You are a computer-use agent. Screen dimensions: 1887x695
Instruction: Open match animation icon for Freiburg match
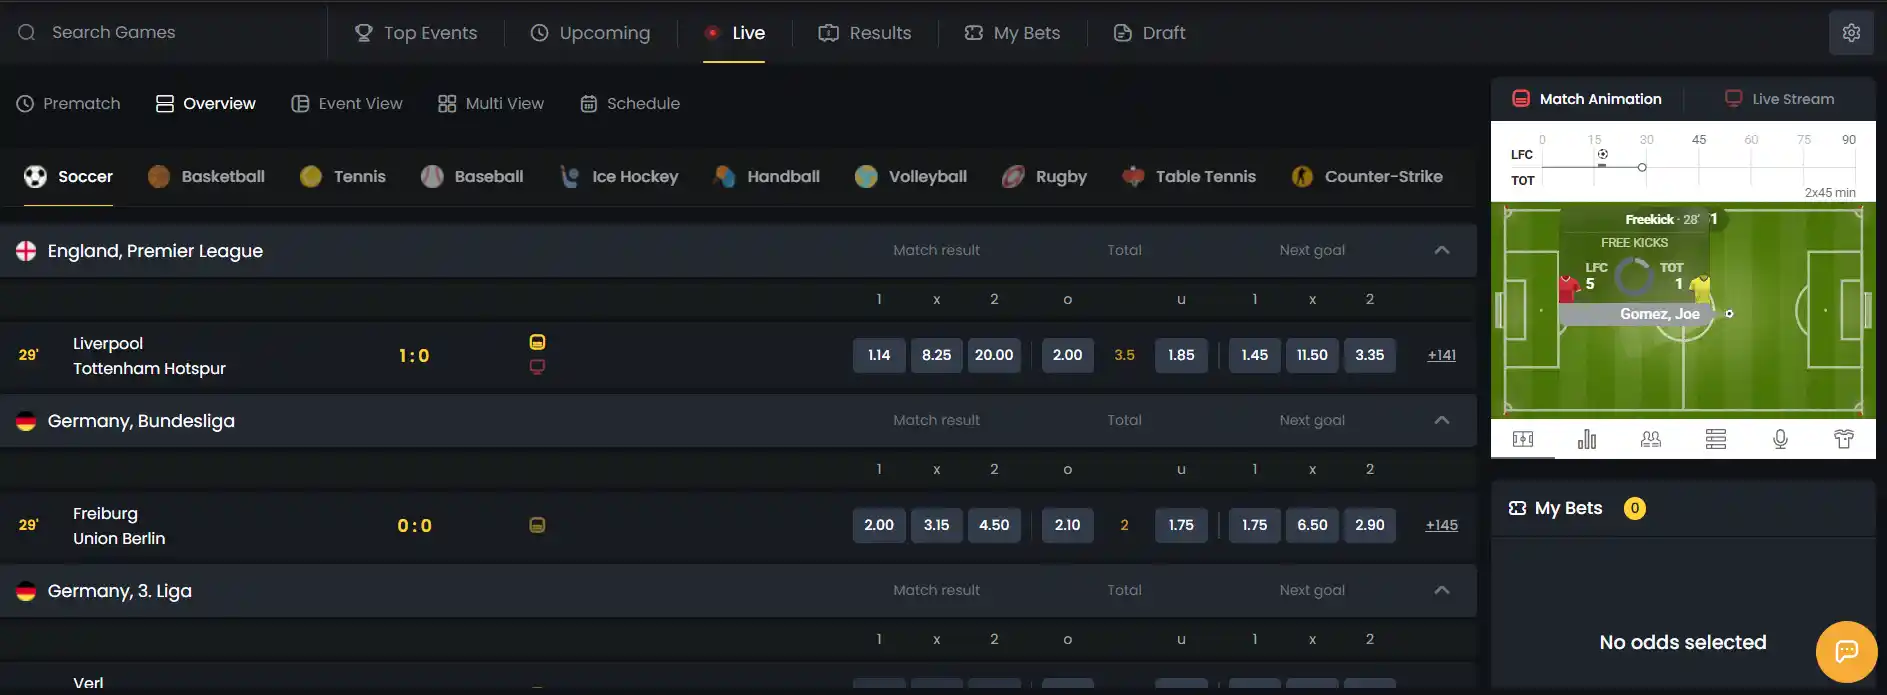(x=537, y=525)
